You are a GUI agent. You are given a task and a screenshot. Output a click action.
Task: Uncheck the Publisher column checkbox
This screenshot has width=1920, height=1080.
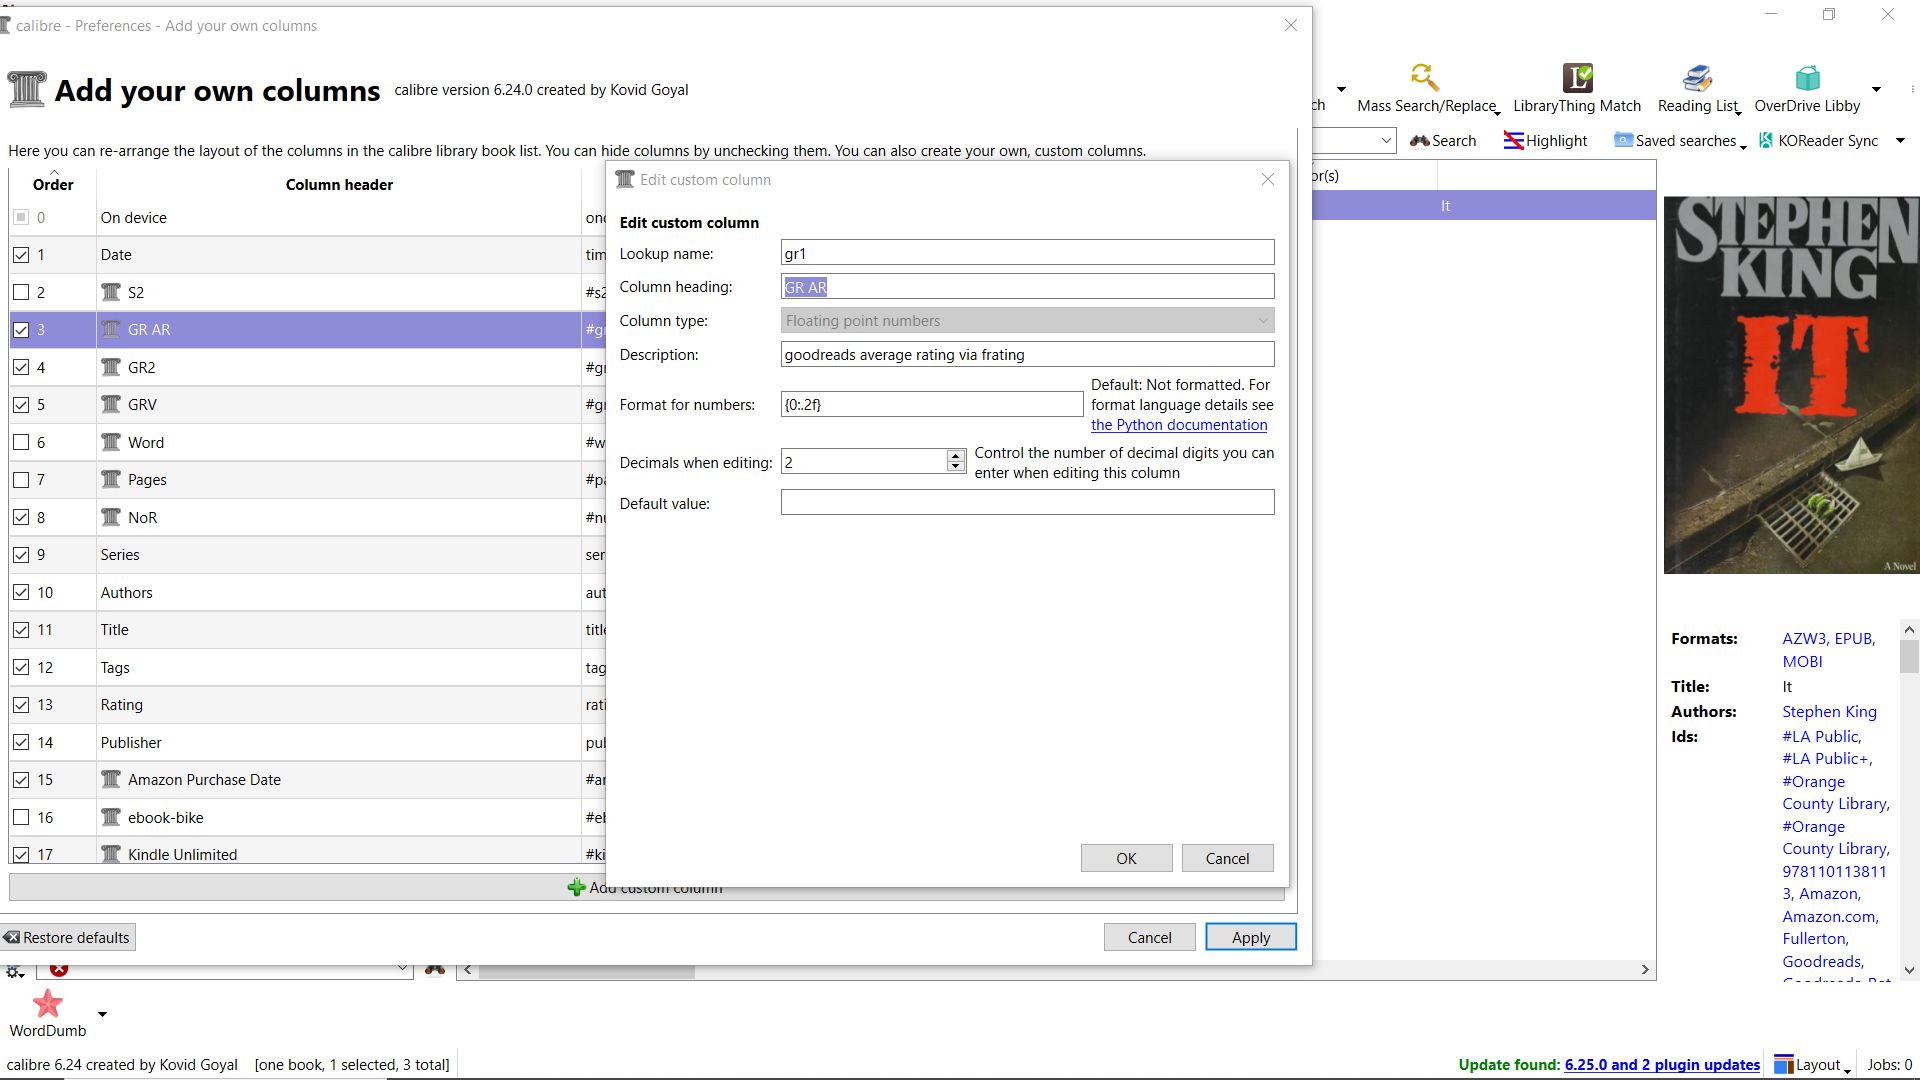click(x=21, y=743)
